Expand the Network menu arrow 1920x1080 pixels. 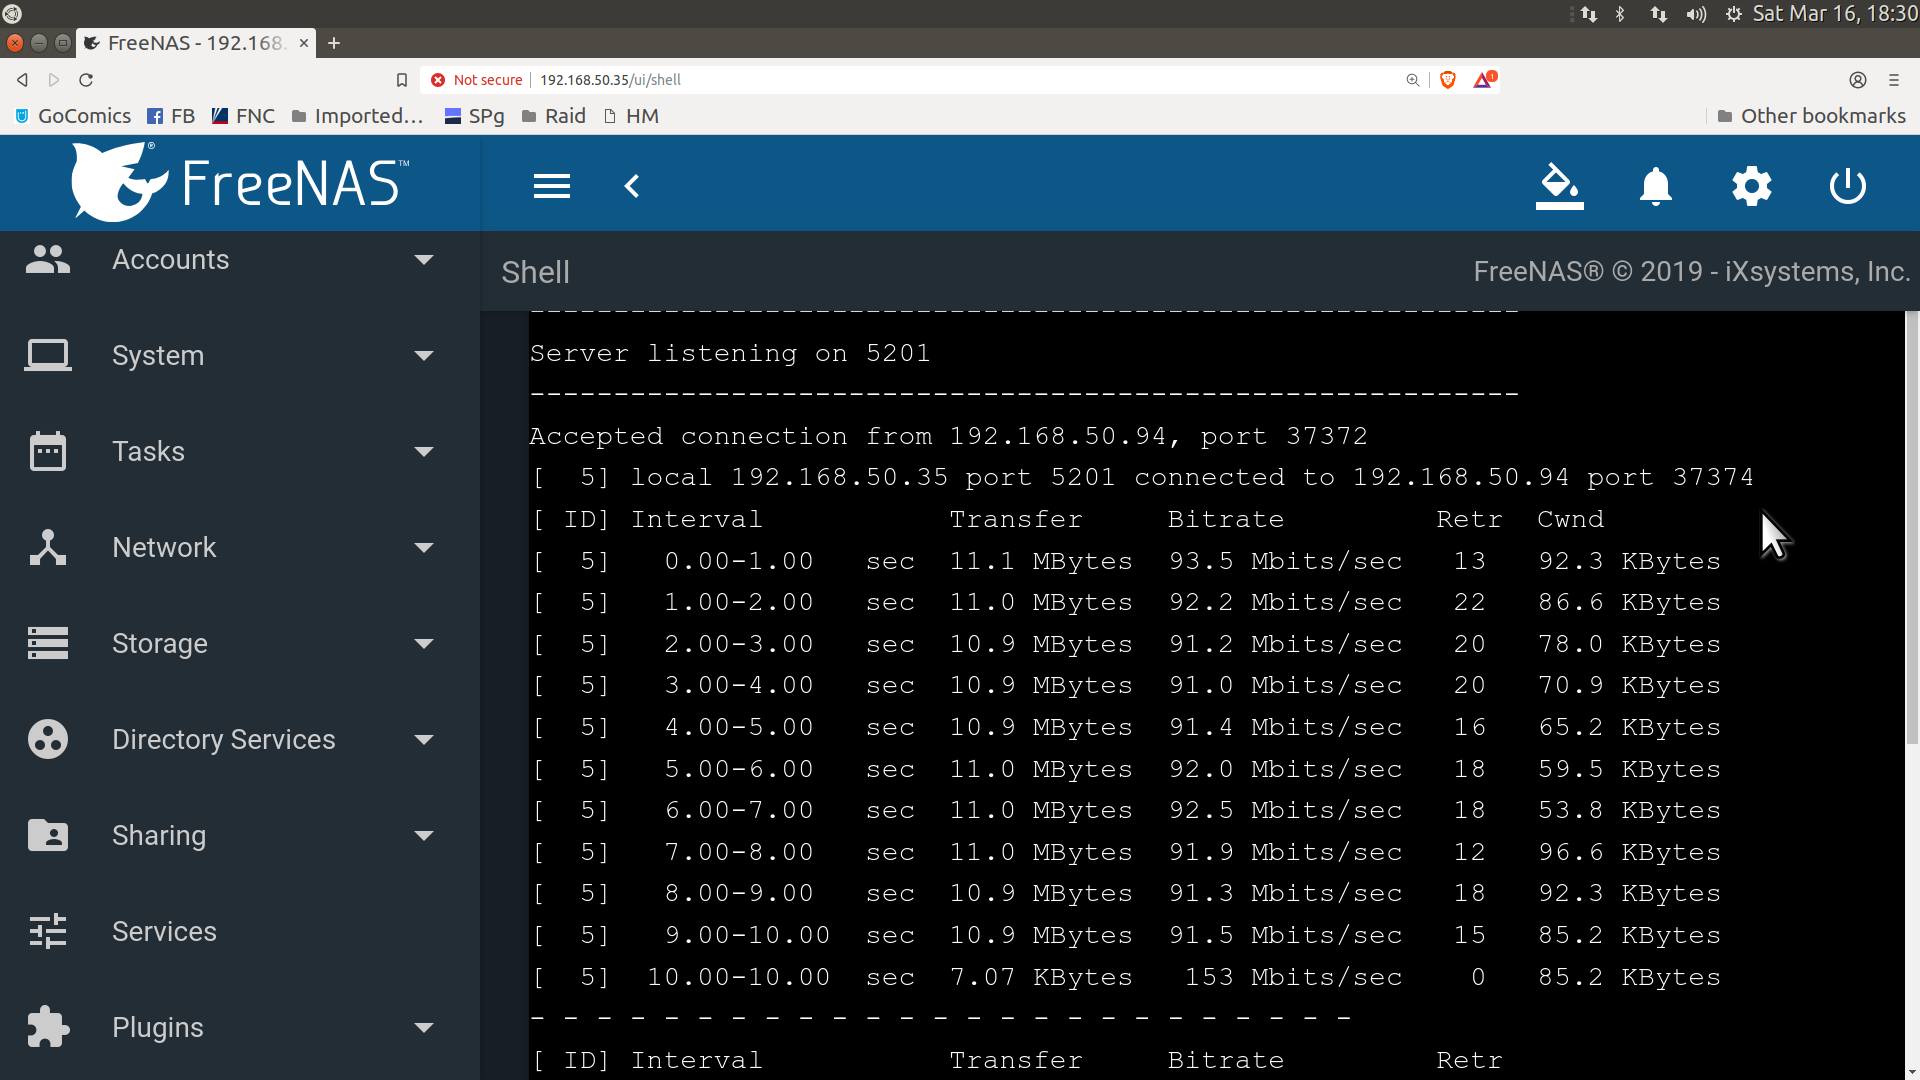coord(424,548)
